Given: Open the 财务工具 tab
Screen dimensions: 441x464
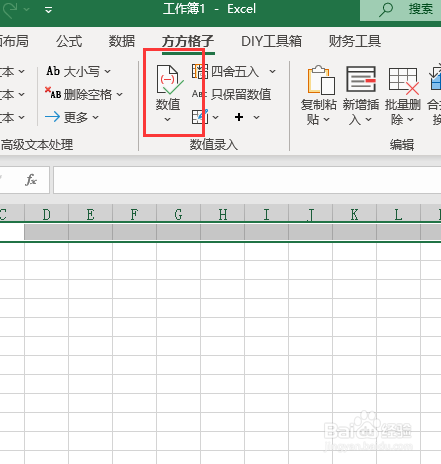Looking at the screenshot, I should (x=355, y=42).
